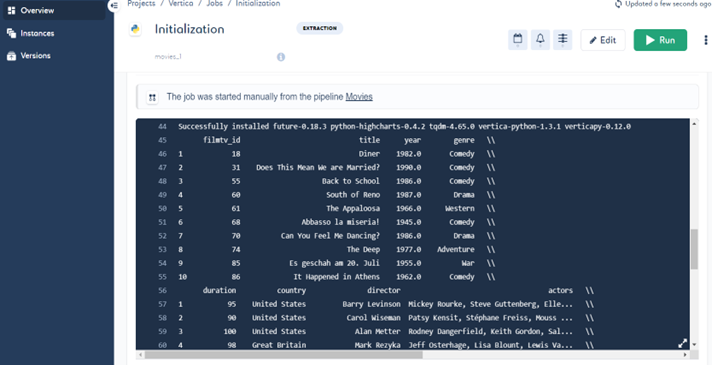Viewport: 712px width, 365px height.
Task: Click the 'actors' column header in log
Action: [x=560, y=290]
